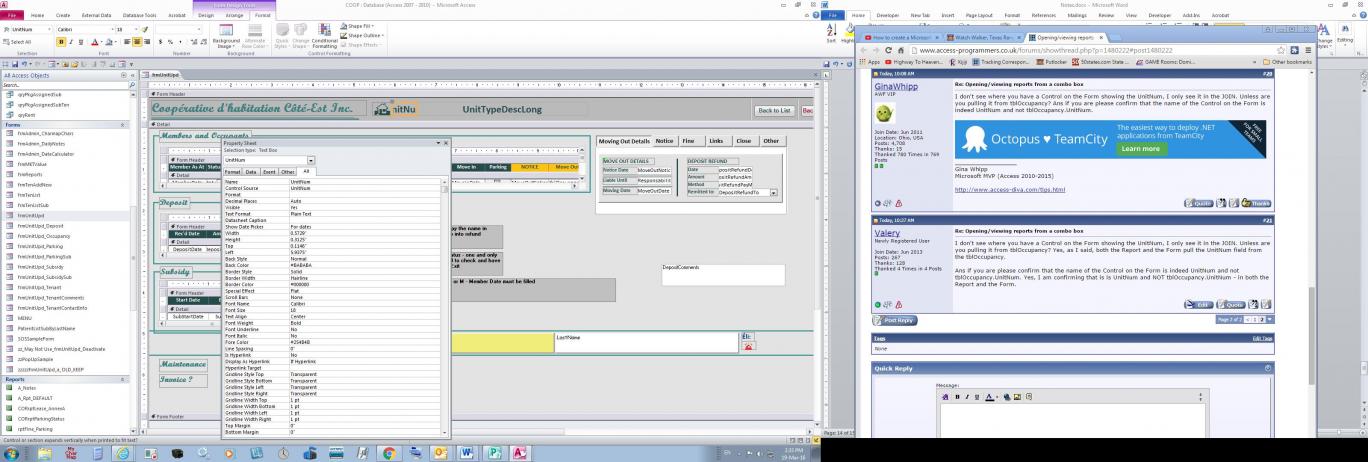The height and width of the screenshot is (462, 1368).
Task: Click Valery username link
Action: (887, 233)
